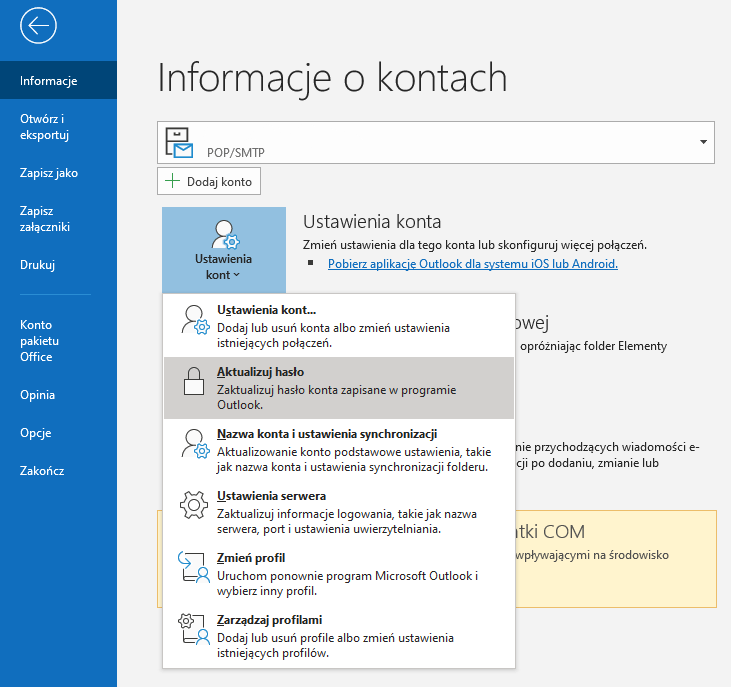731x687 pixels.
Task: Click the icon next to Zarządzaj profilami
Action: click(194, 630)
